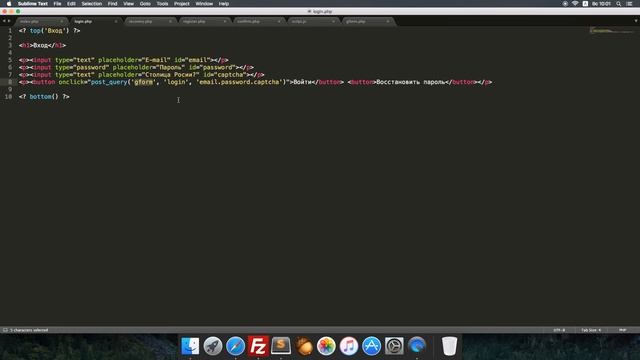Open PHP syntax selector in status bar
640x360 pixels.
point(622,330)
